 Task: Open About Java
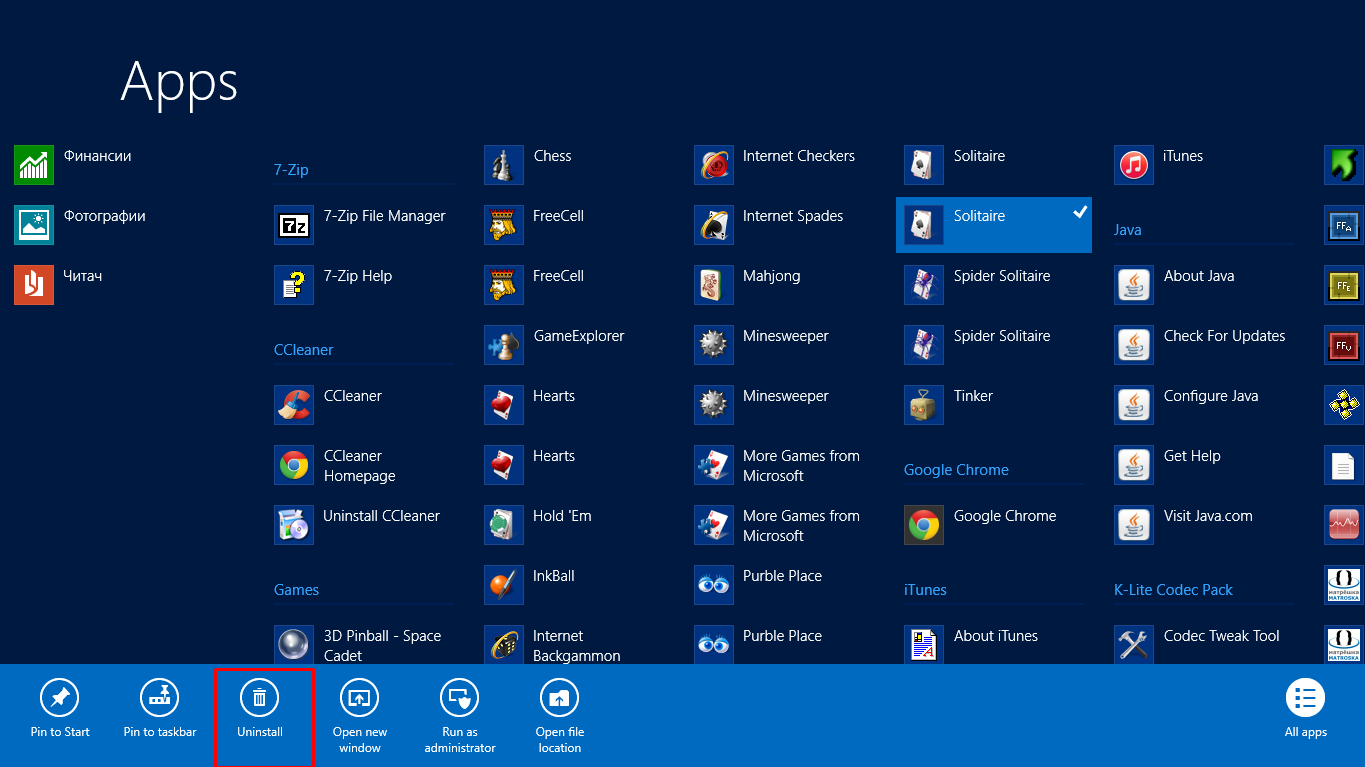1174,285
